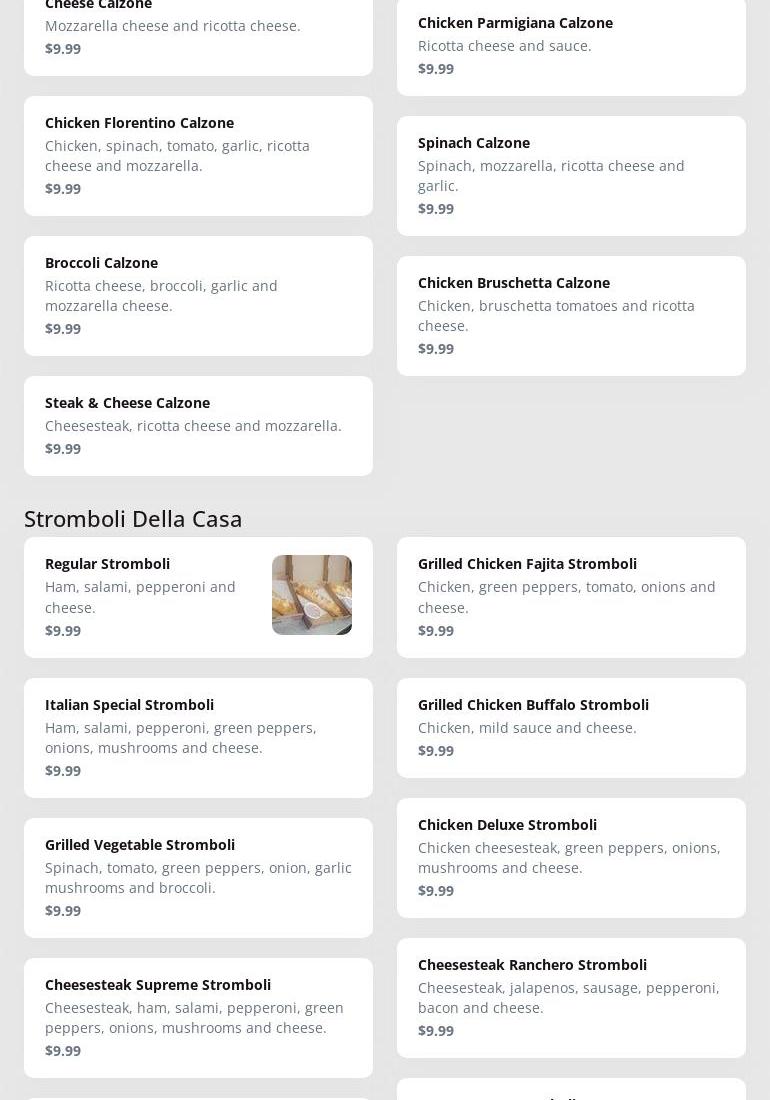Click the Stromboli Della Casa section heading
Viewport: 770px width, 1100px height.
(x=133, y=518)
